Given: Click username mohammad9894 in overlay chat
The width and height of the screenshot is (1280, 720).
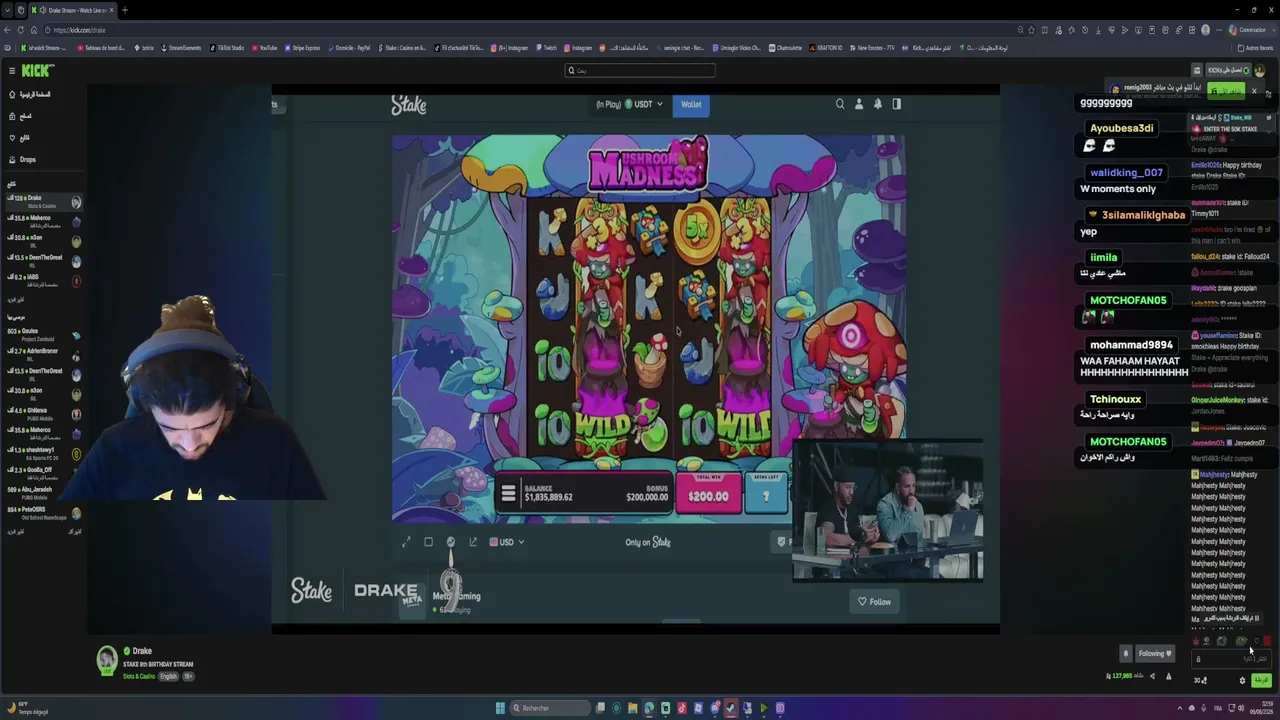Looking at the screenshot, I should pos(1131,345).
